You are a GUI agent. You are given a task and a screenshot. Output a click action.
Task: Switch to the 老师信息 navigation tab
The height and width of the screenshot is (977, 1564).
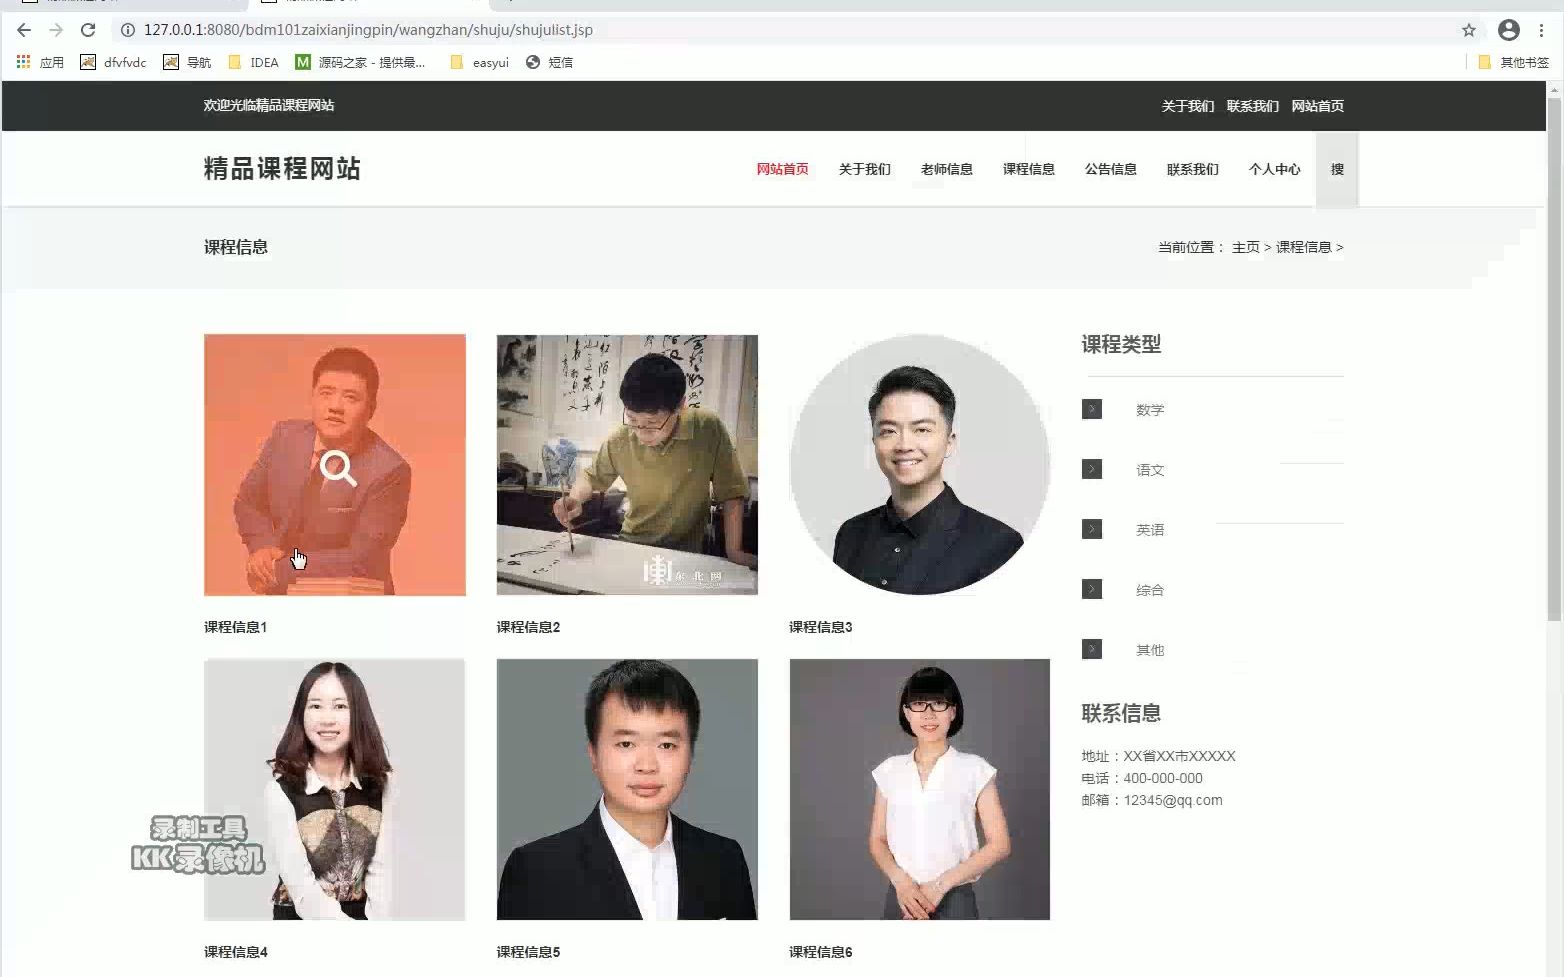pos(946,169)
